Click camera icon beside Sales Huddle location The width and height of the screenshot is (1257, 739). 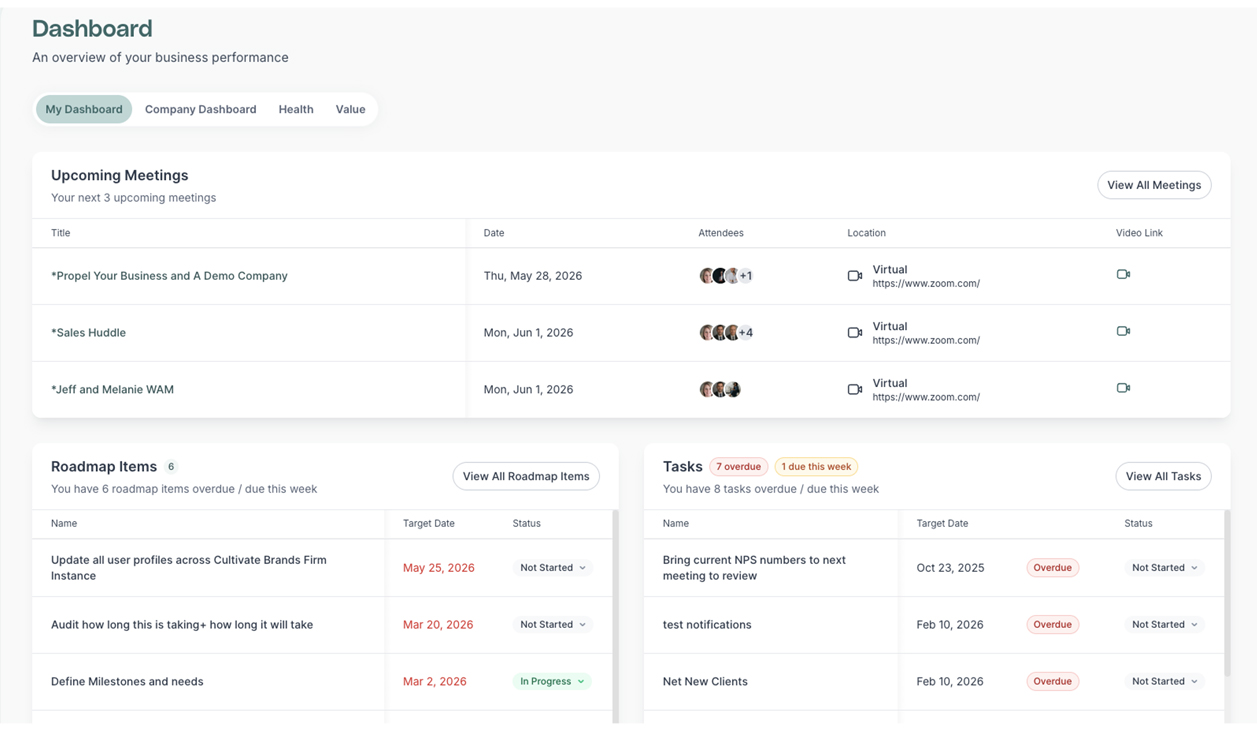pyautogui.click(x=854, y=333)
